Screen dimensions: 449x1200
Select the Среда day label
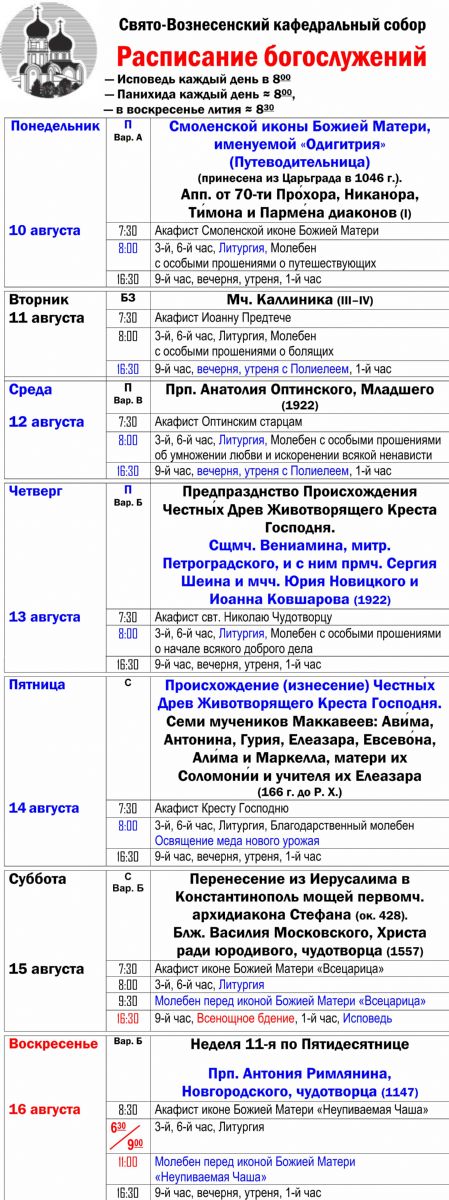click(30, 389)
